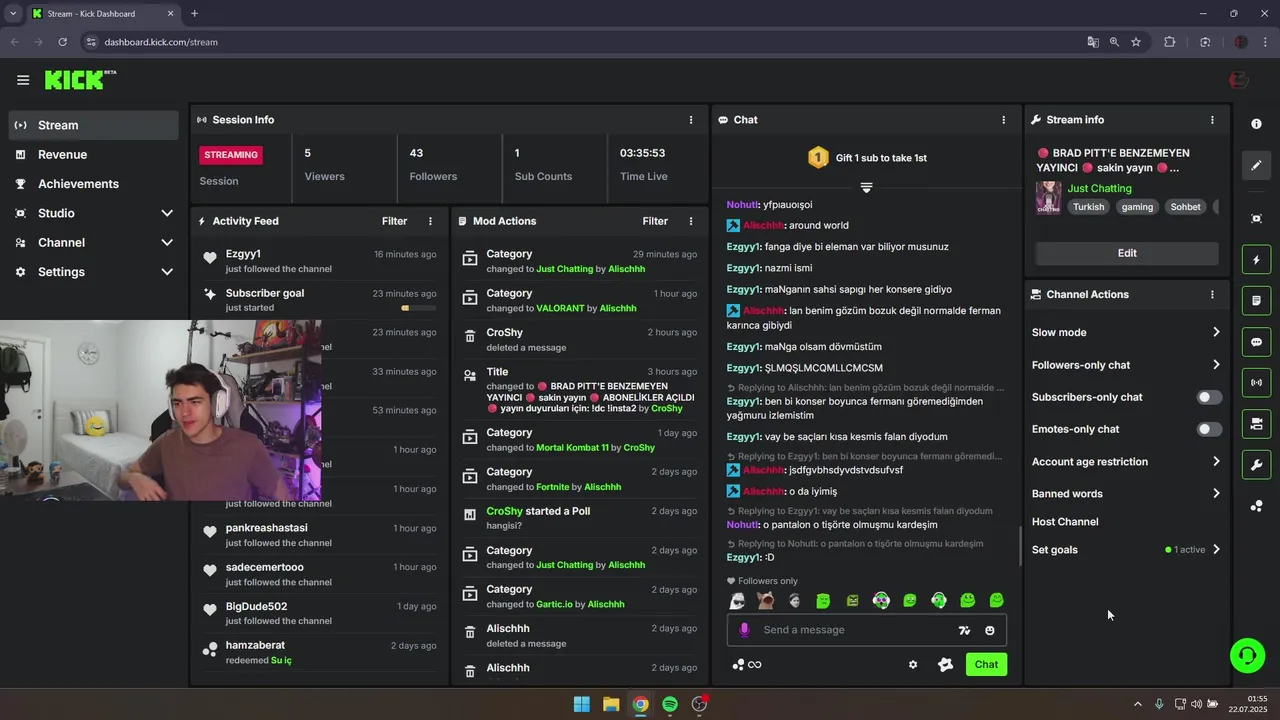Open File Explorer from the taskbar

tap(611, 704)
